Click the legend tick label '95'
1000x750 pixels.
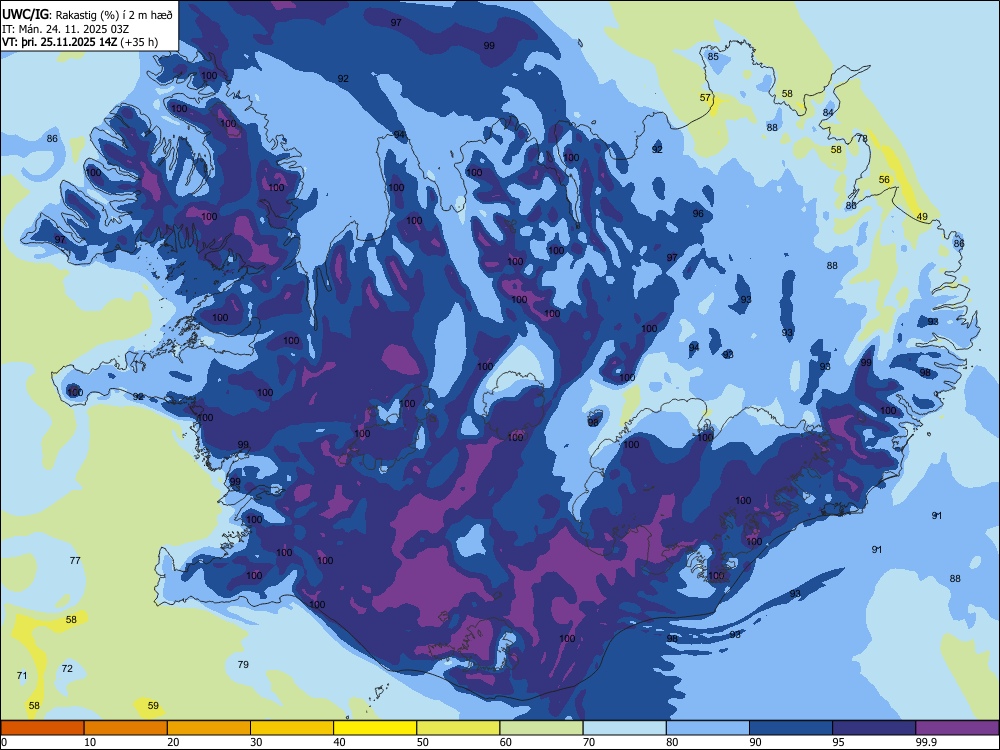click(x=838, y=742)
